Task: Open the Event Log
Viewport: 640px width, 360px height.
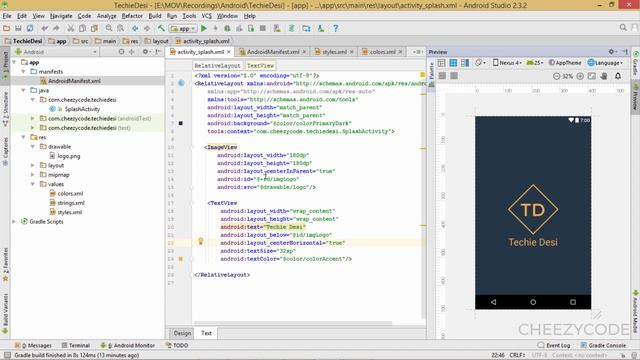Action: pyautogui.click(x=554, y=345)
